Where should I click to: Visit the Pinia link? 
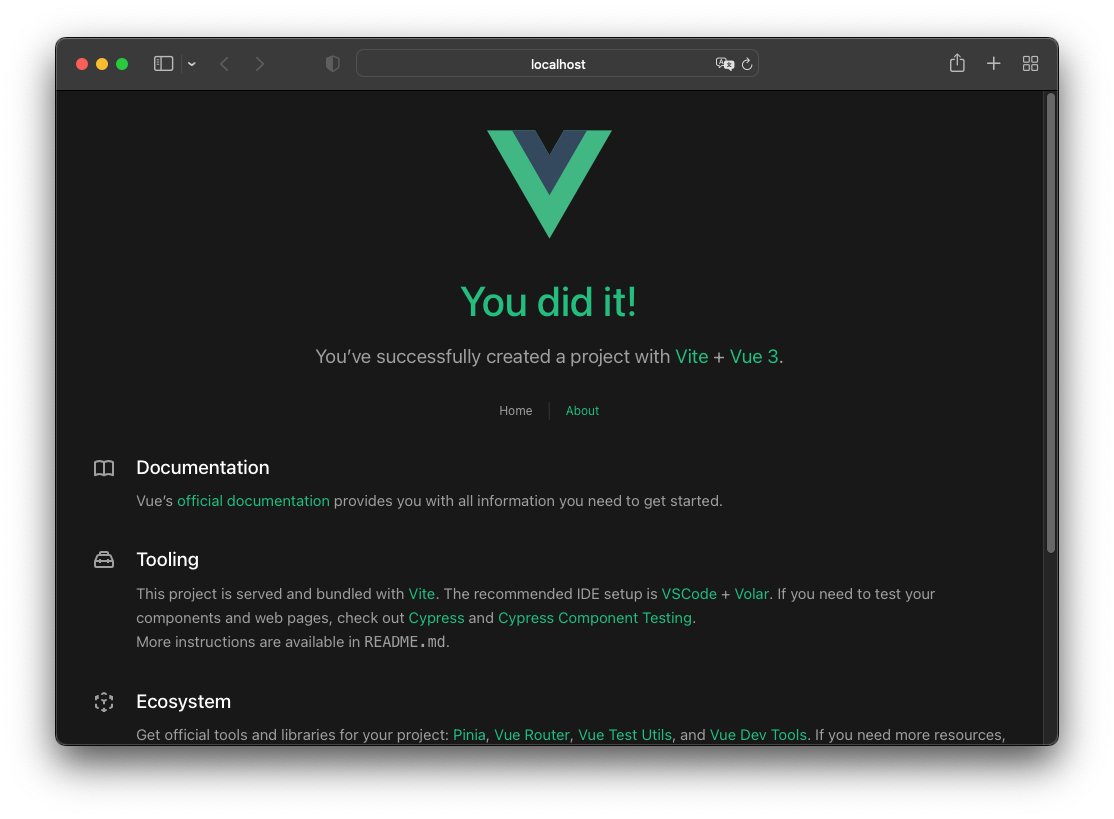coord(469,735)
